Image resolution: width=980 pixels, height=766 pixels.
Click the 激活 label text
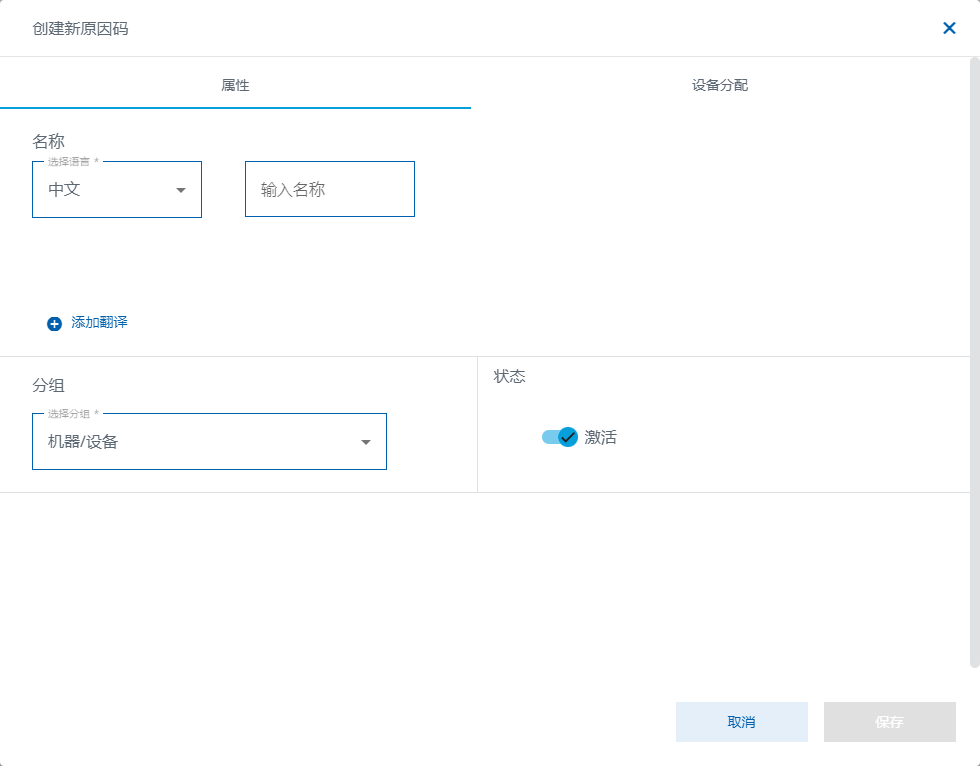601,437
